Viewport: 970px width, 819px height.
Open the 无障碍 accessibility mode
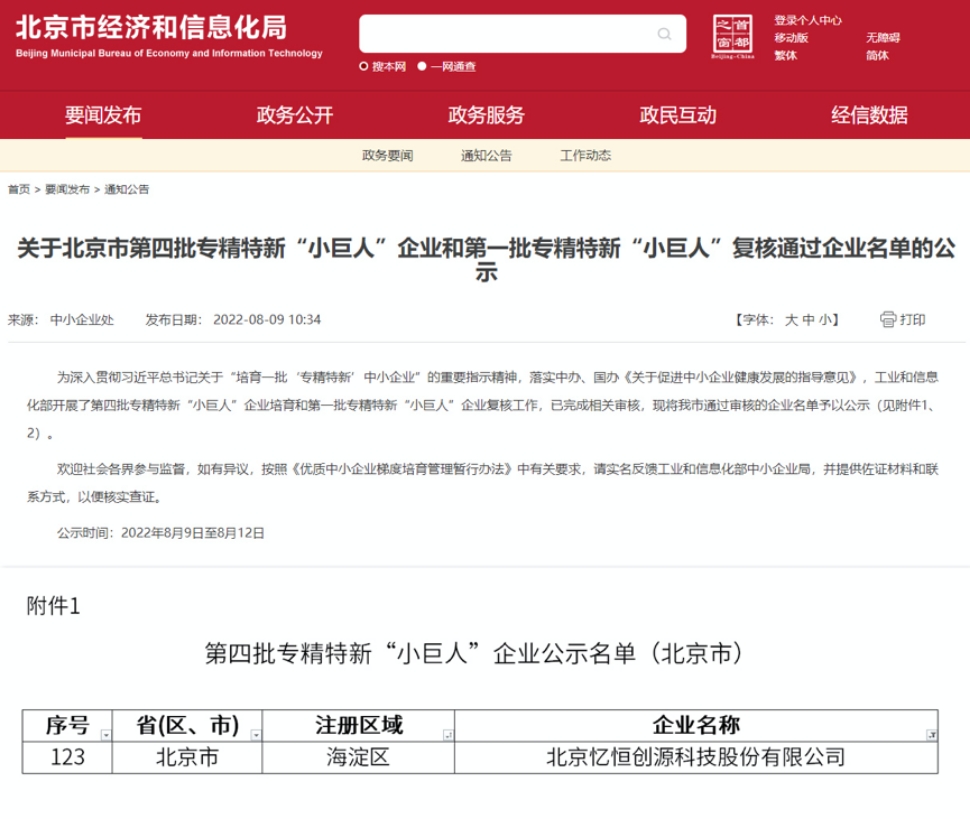coord(883,38)
